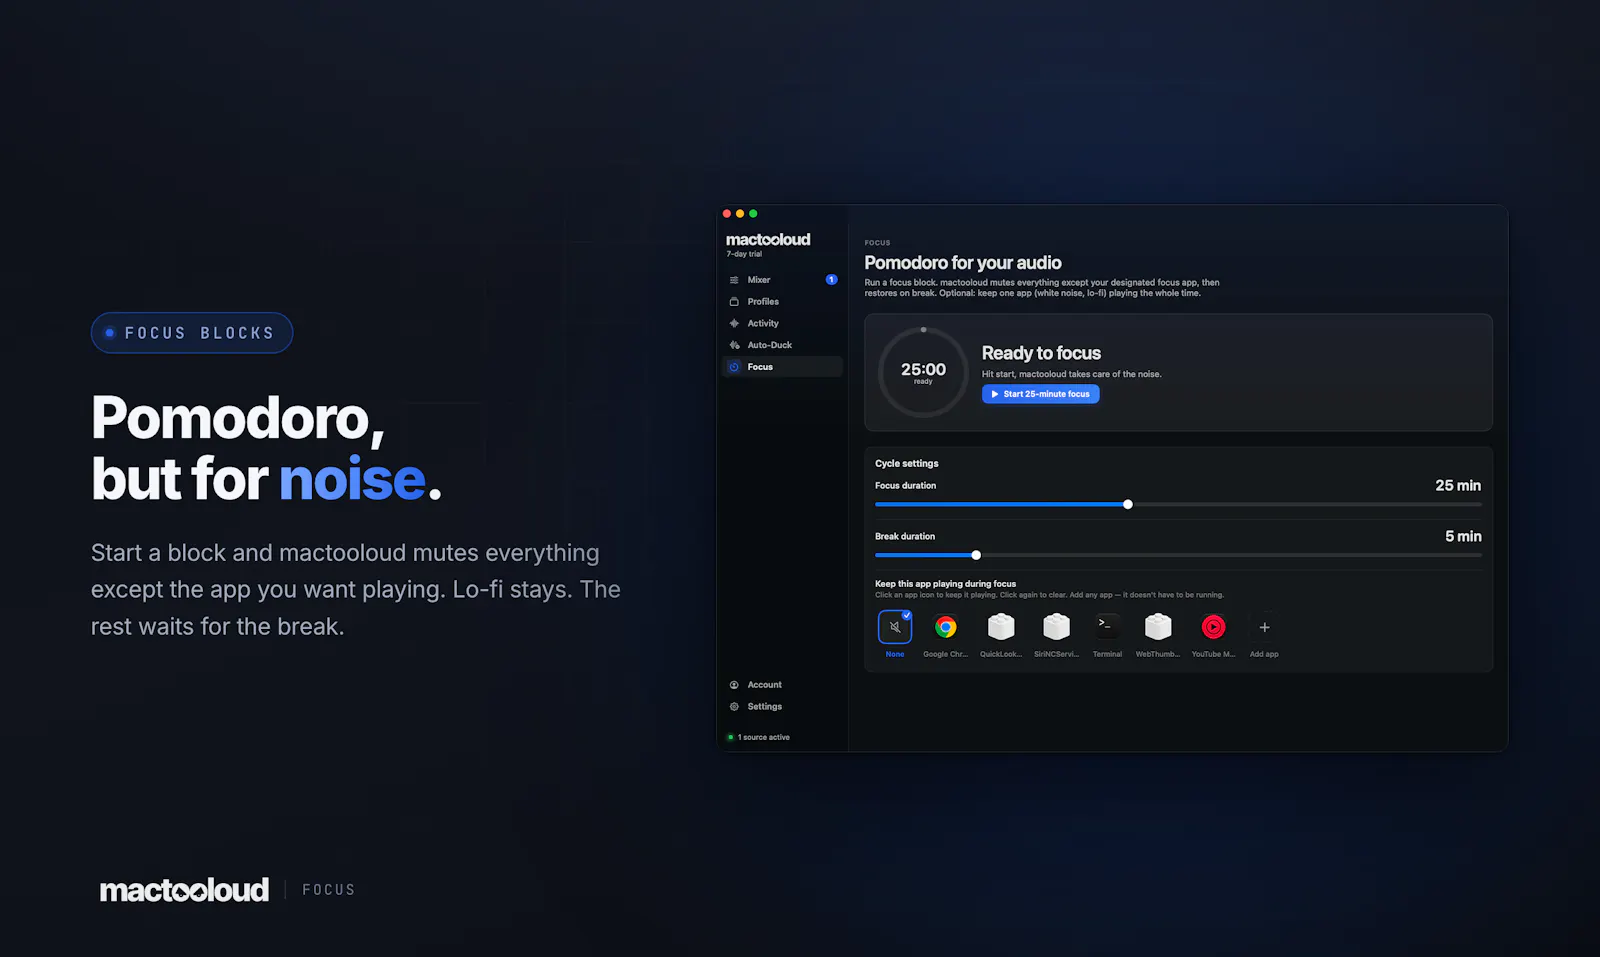Start the 25-minute focus session
Image resolution: width=1600 pixels, height=957 pixels.
[x=1040, y=394]
